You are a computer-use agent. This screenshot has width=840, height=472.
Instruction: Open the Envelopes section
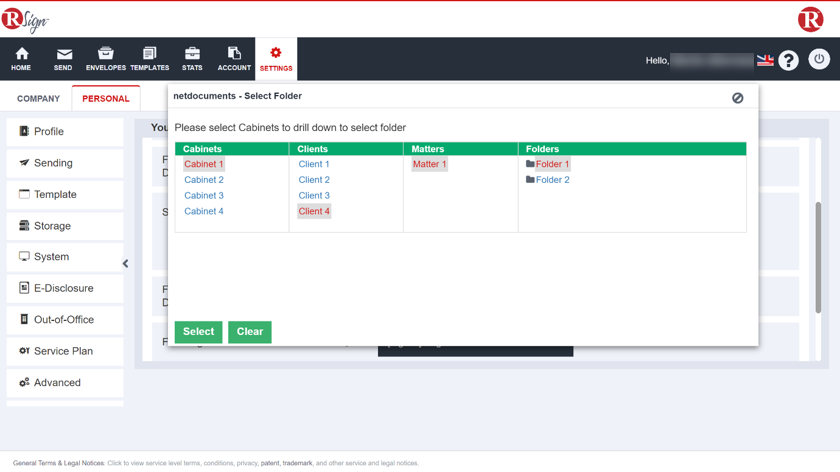click(x=106, y=59)
